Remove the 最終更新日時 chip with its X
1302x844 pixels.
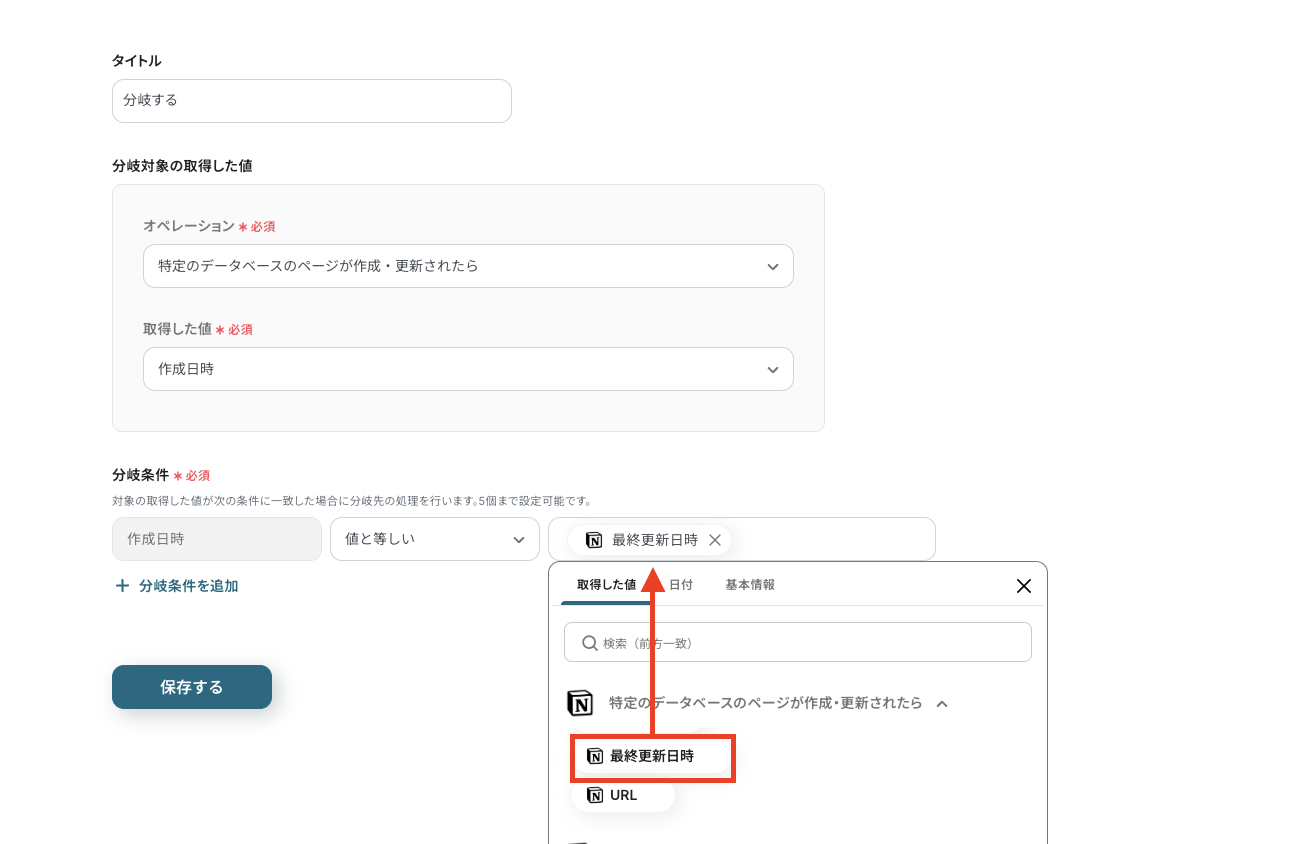[x=715, y=540]
